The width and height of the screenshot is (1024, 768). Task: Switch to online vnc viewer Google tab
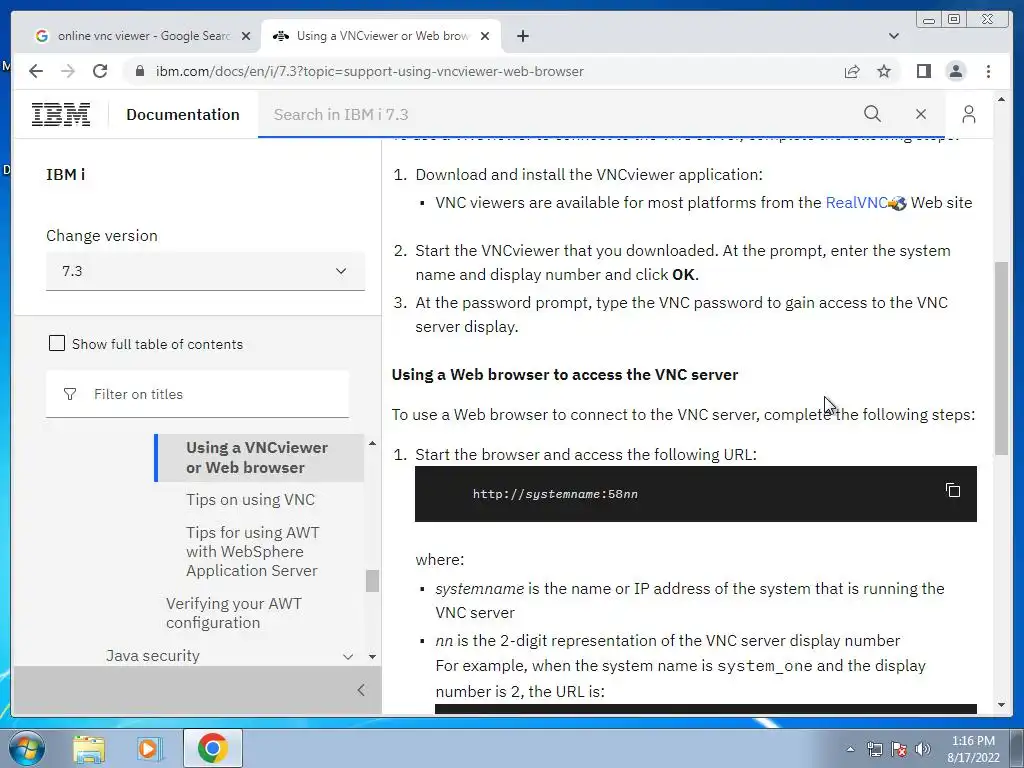pyautogui.click(x=143, y=37)
